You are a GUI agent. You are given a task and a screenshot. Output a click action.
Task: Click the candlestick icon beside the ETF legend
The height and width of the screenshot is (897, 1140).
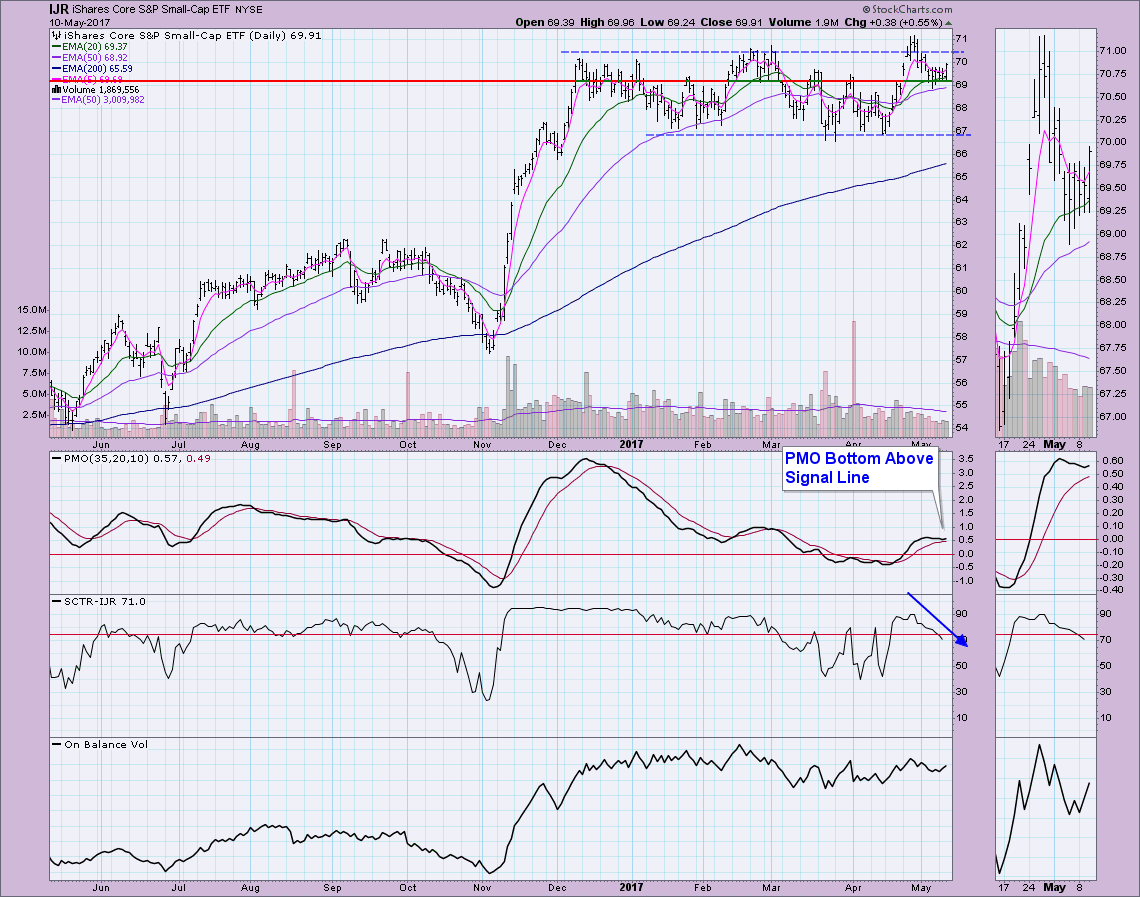(x=54, y=34)
